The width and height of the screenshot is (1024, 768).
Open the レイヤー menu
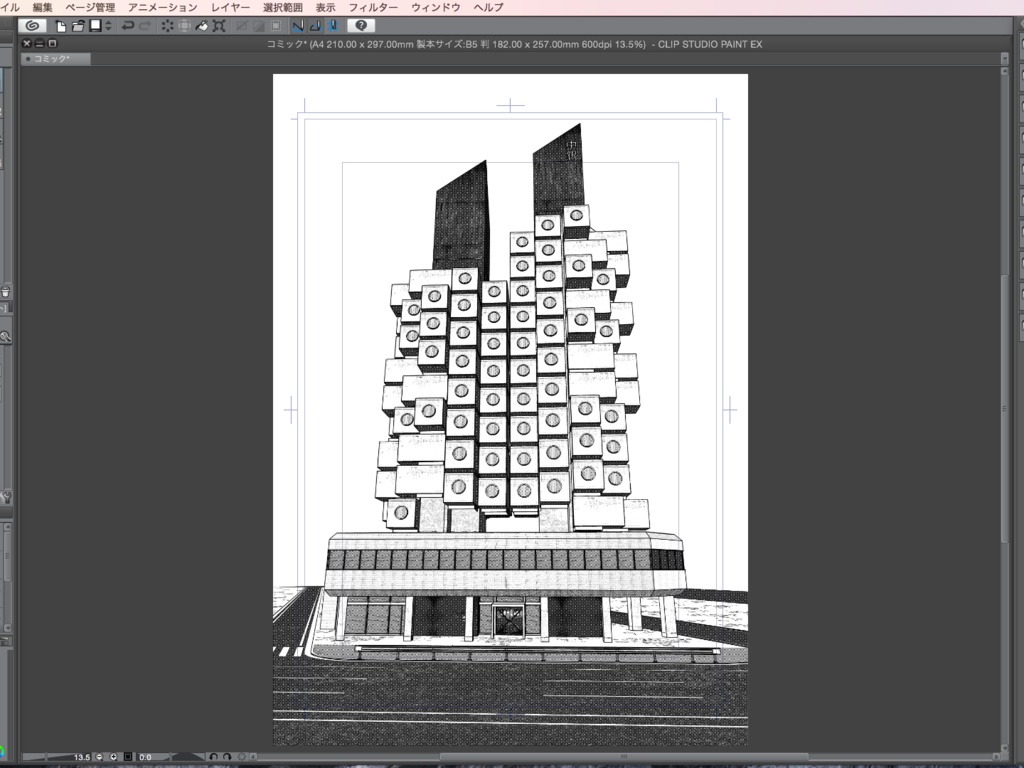(x=231, y=6)
